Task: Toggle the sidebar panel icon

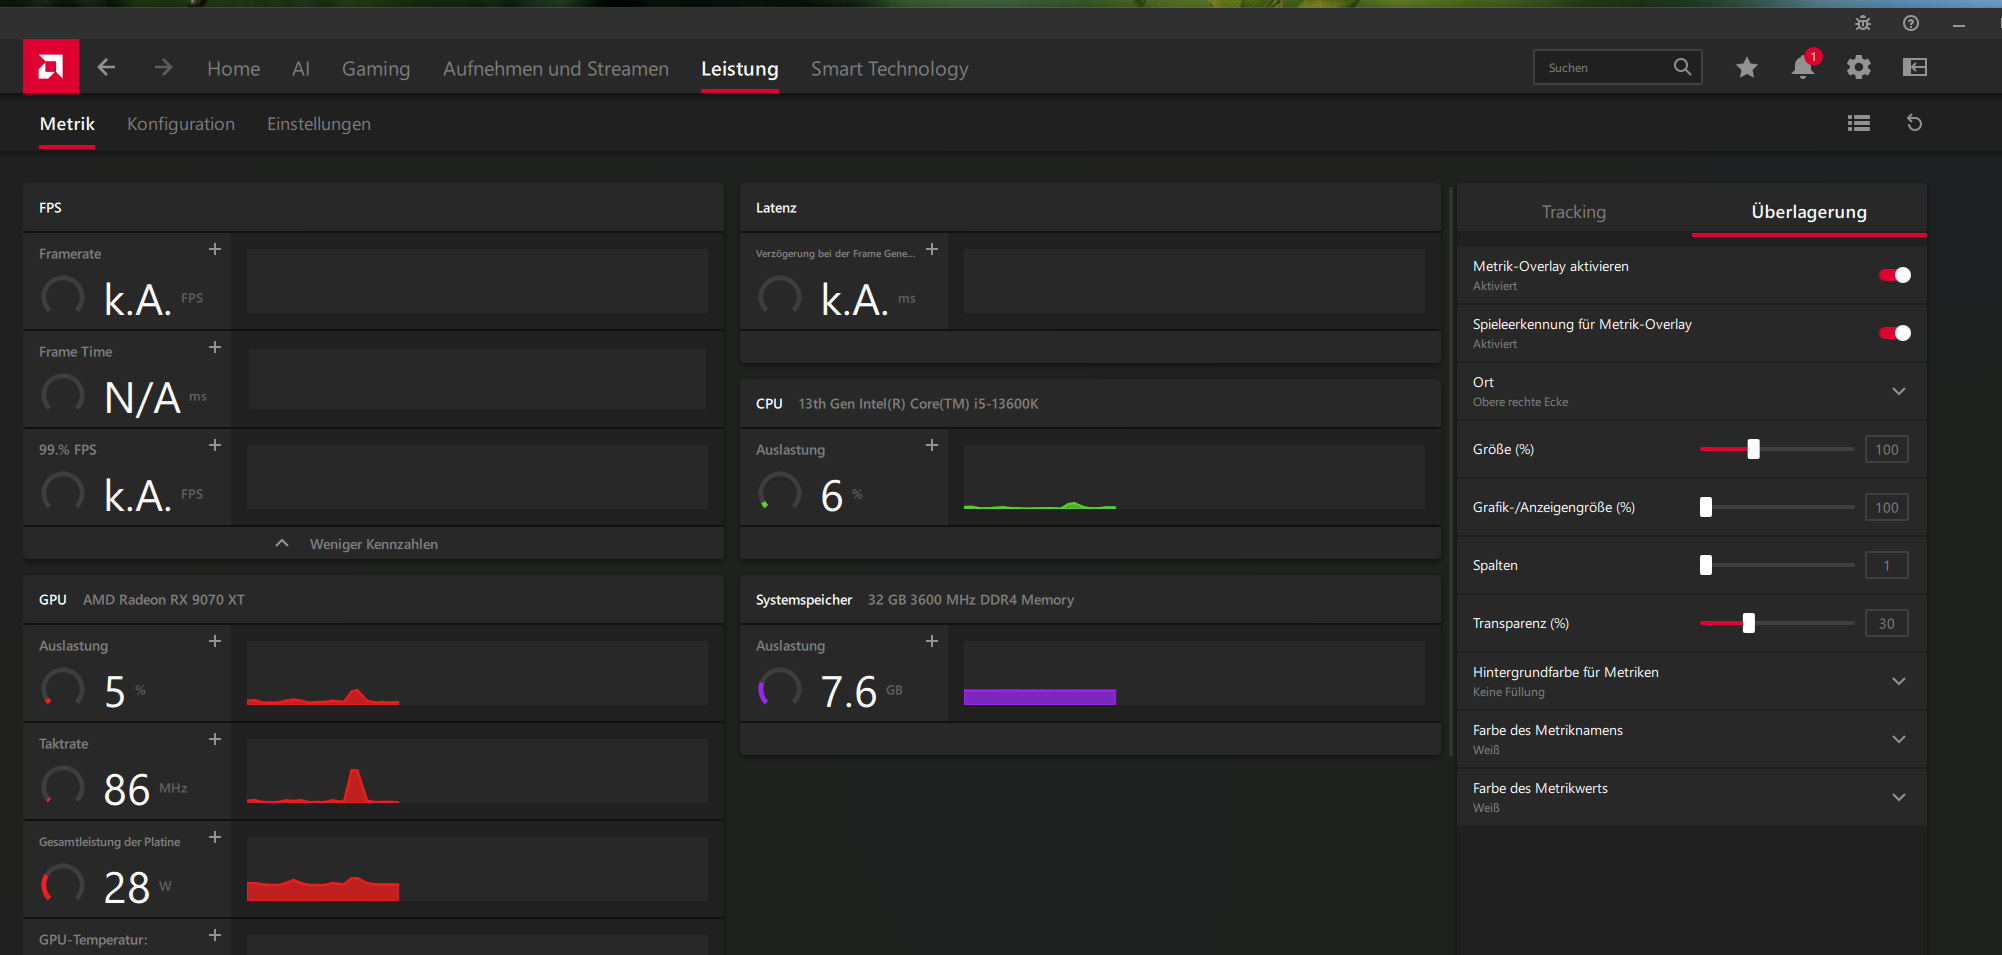Action: (1915, 67)
